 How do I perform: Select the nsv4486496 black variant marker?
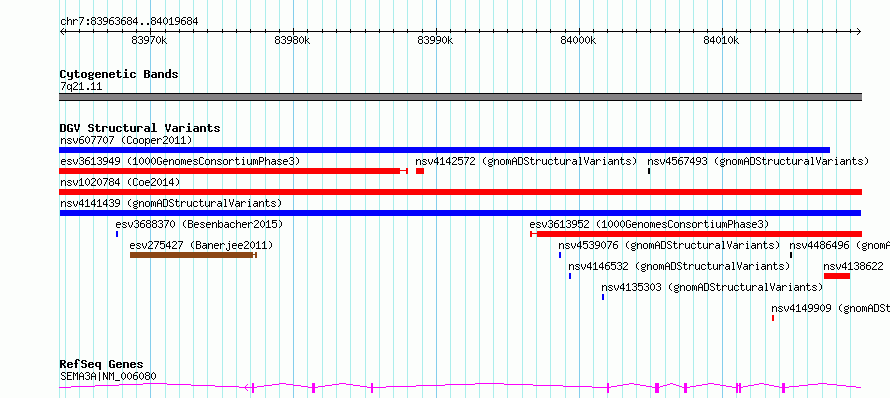click(791, 255)
